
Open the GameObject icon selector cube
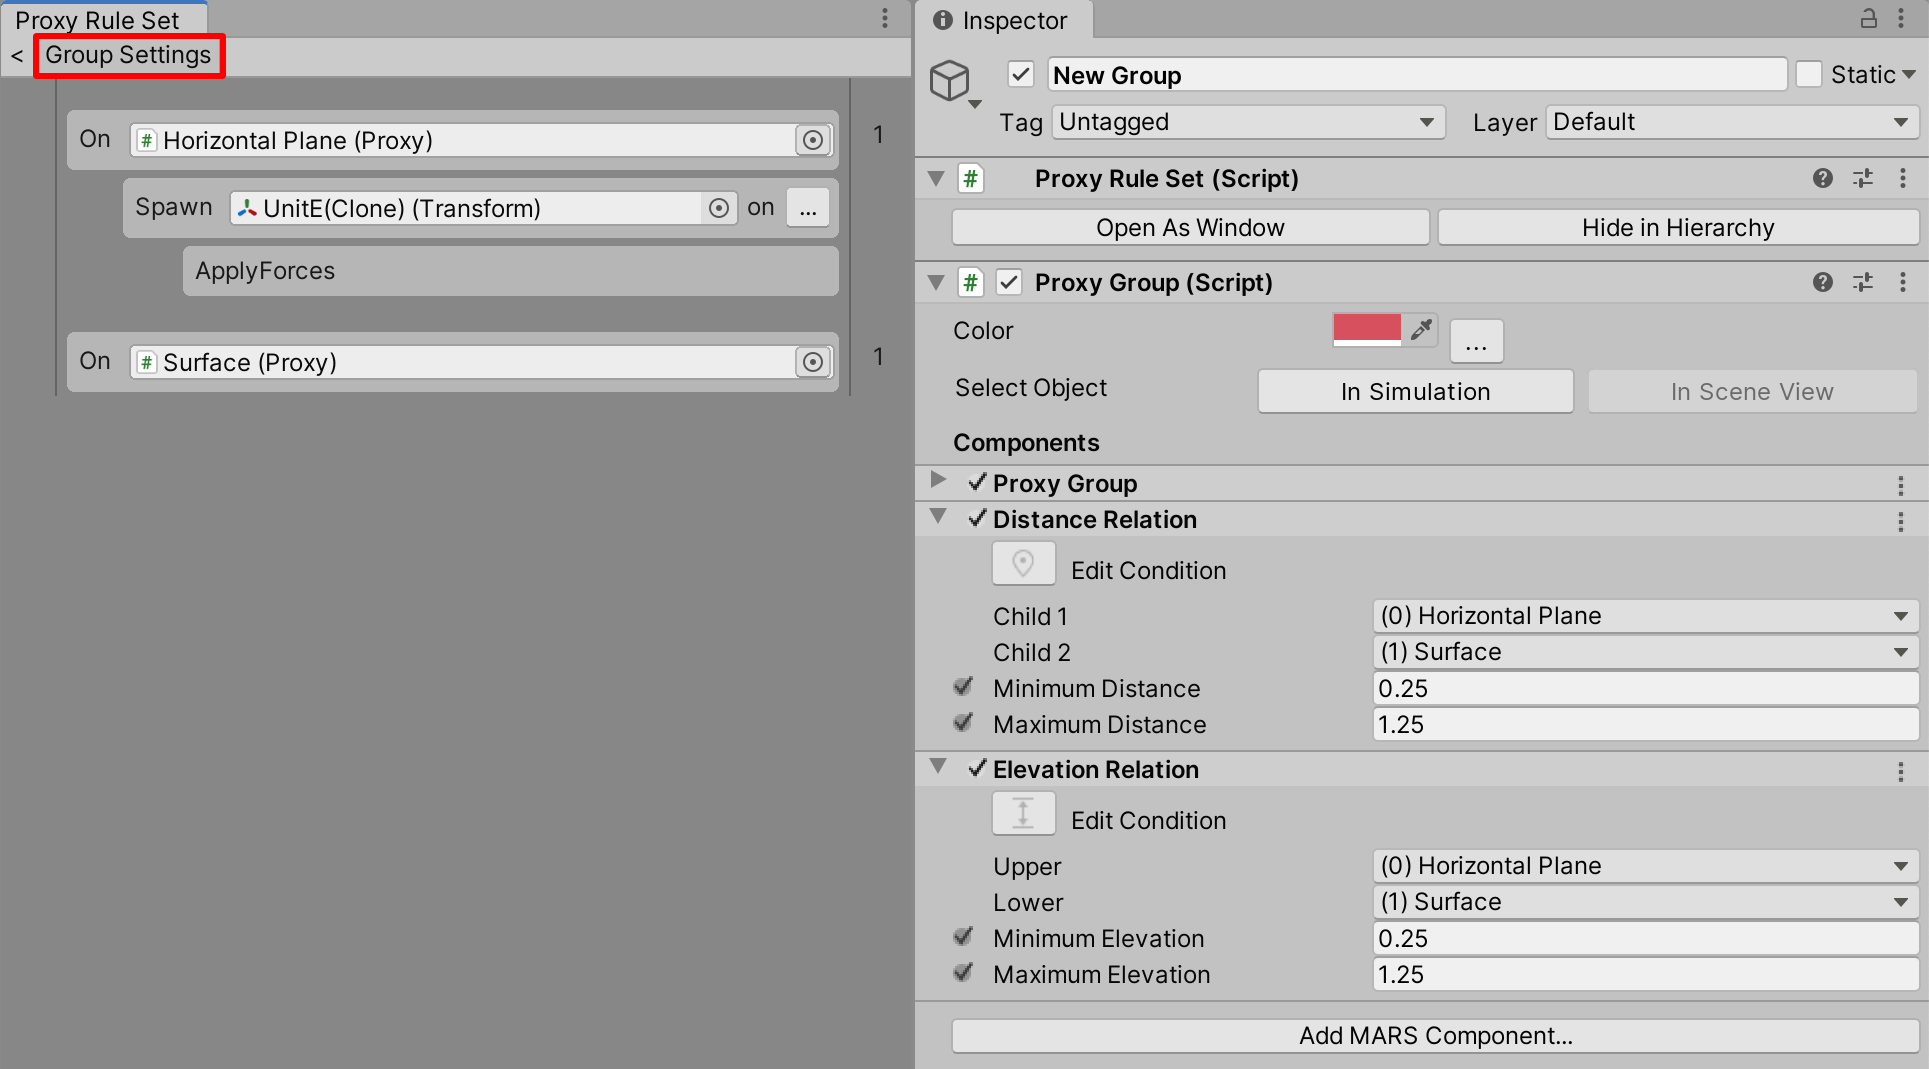[950, 80]
